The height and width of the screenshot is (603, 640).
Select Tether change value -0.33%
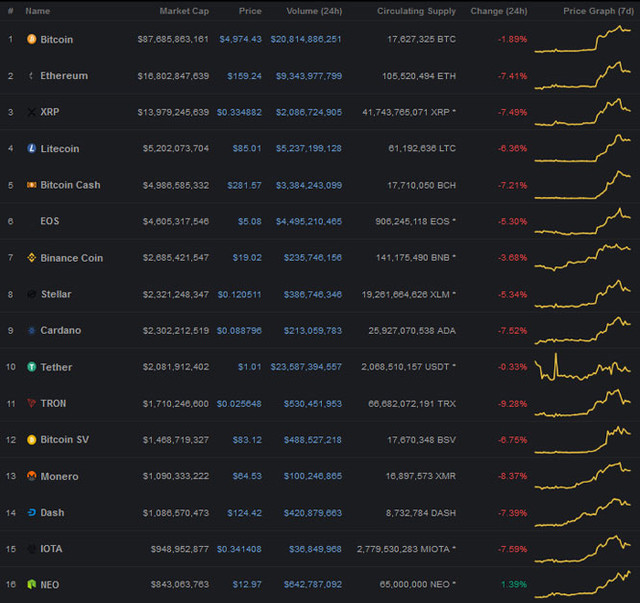click(513, 367)
